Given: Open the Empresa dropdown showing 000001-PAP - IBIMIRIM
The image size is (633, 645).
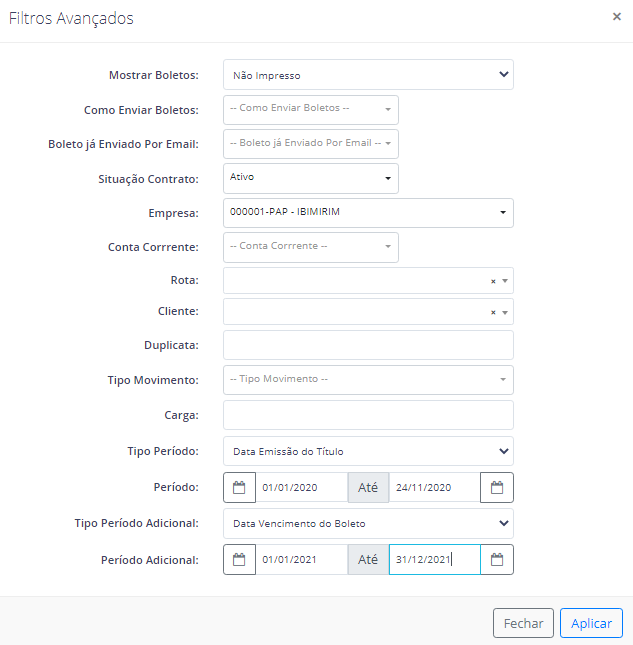Looking at the screenshot, I should click(x=368, y=213).
